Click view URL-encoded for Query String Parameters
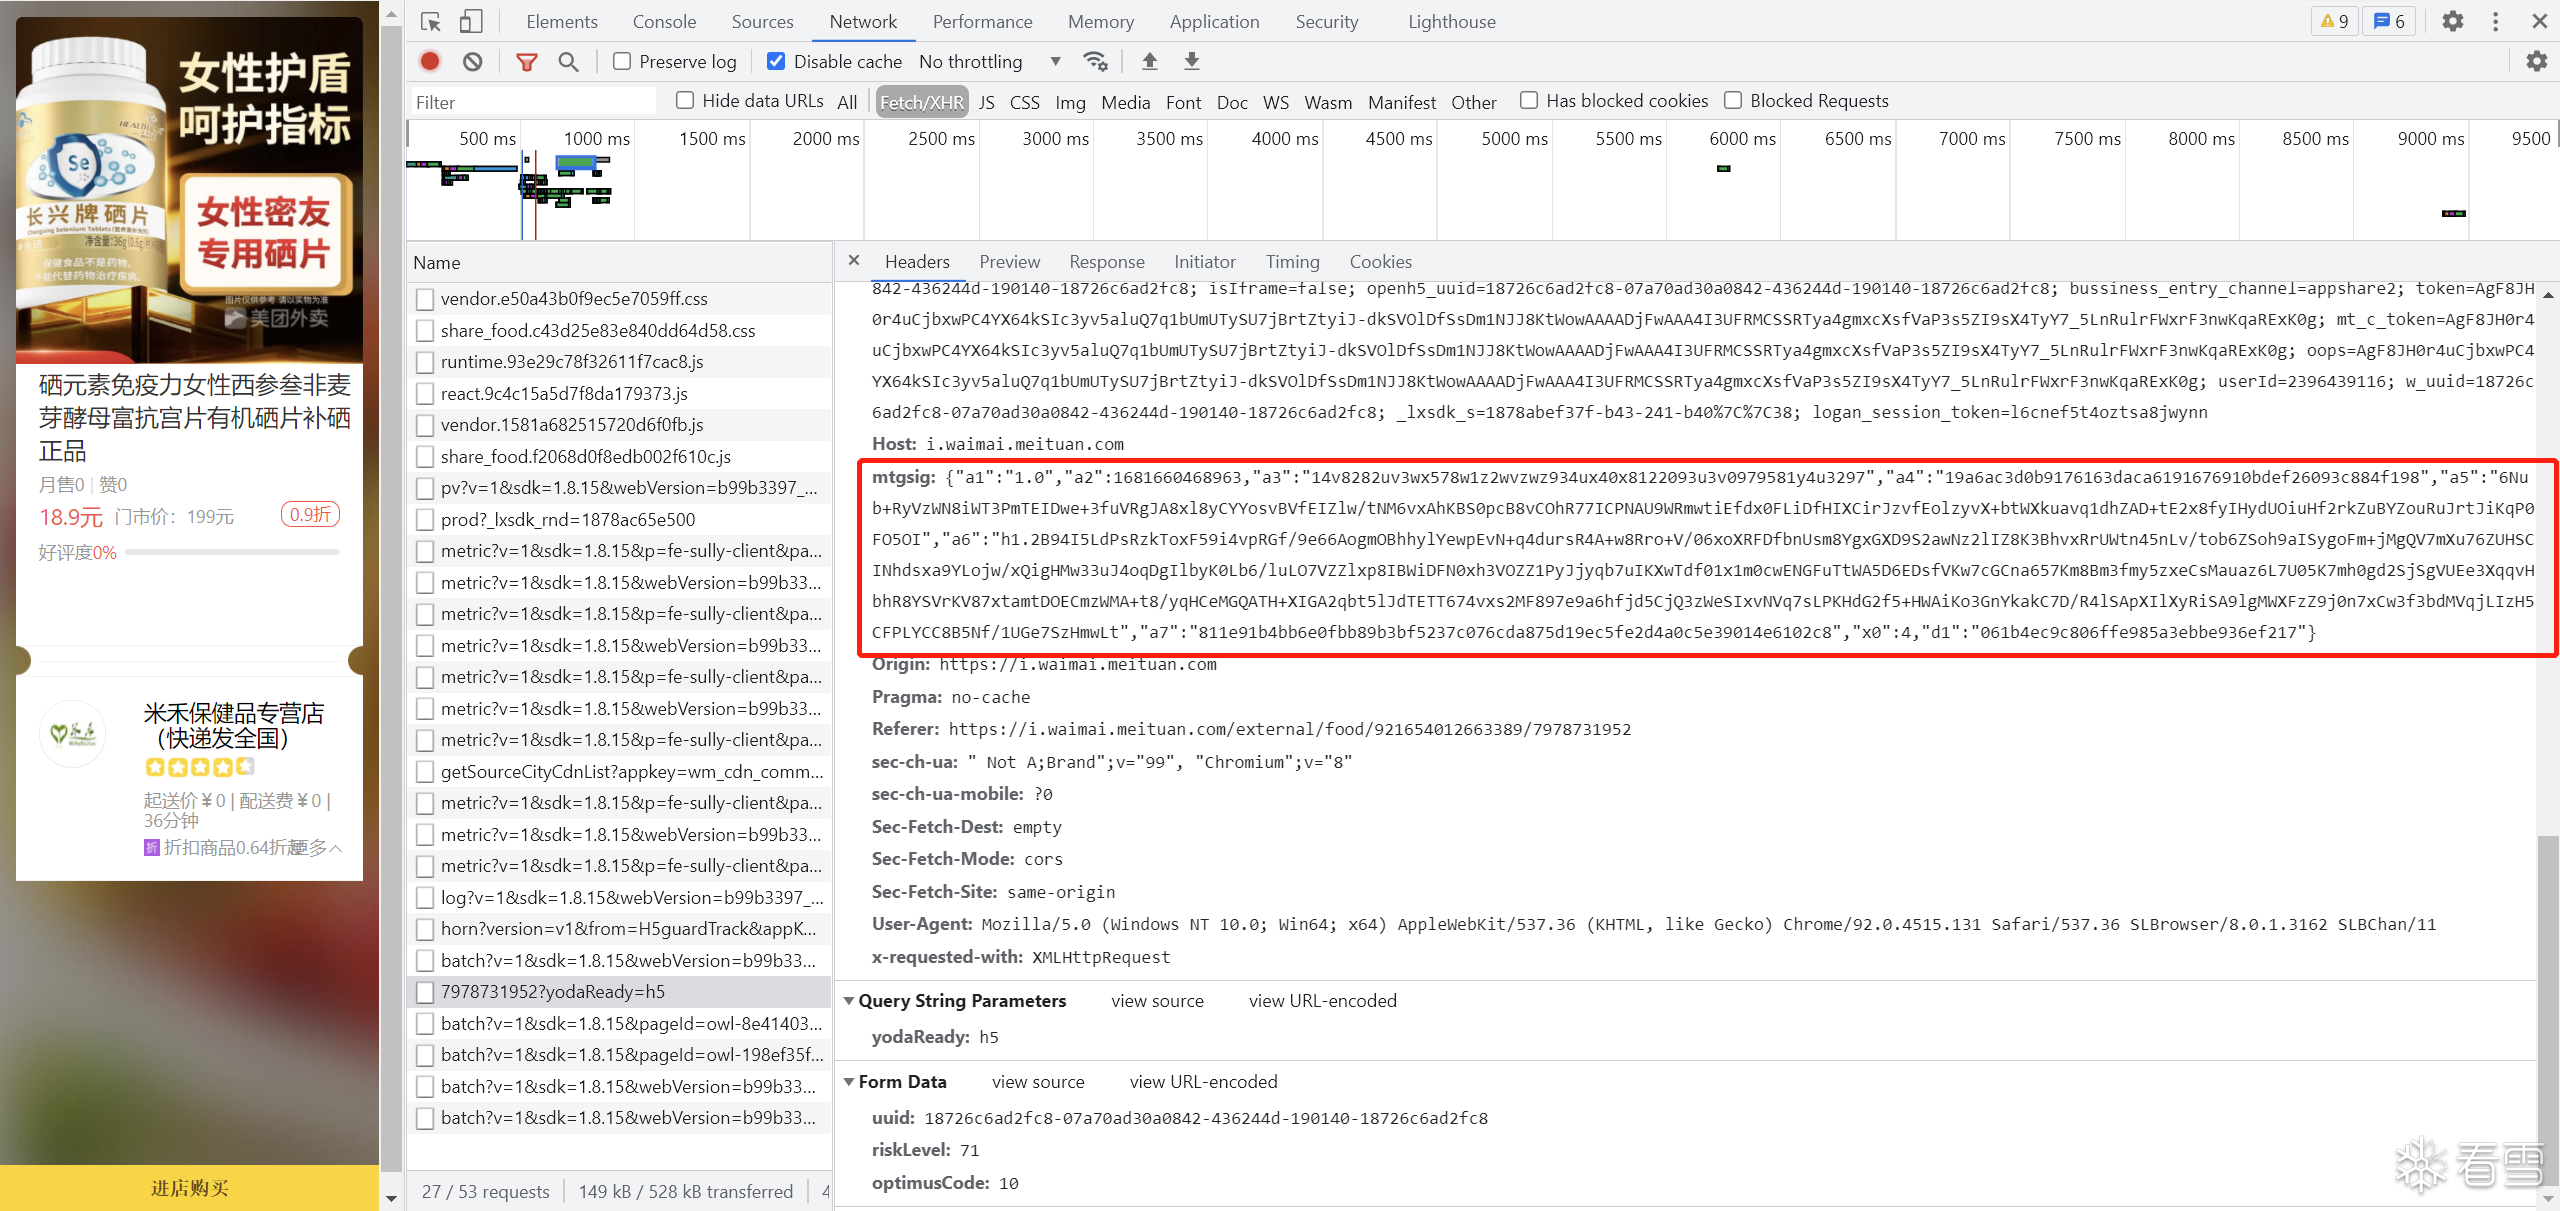Screen dimensions: 2560x1211 [x=1322, y=1001]
